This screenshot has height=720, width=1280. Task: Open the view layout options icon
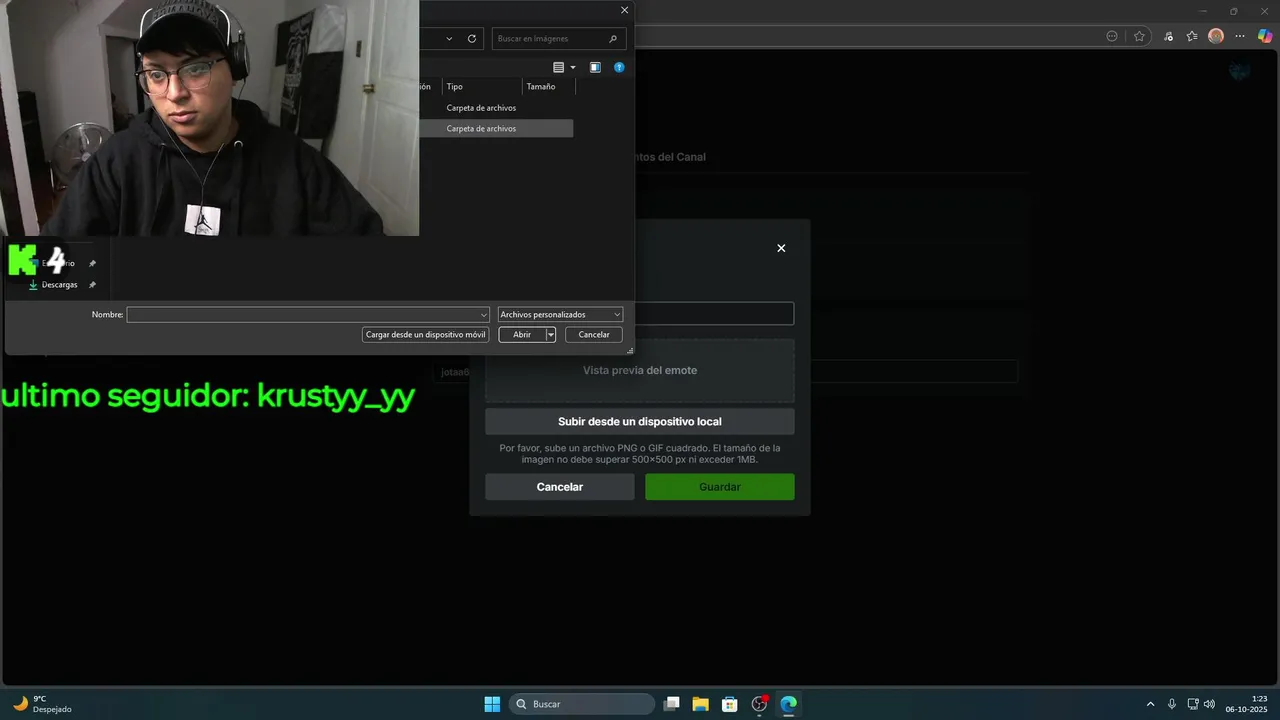click(x=559, y=67)
